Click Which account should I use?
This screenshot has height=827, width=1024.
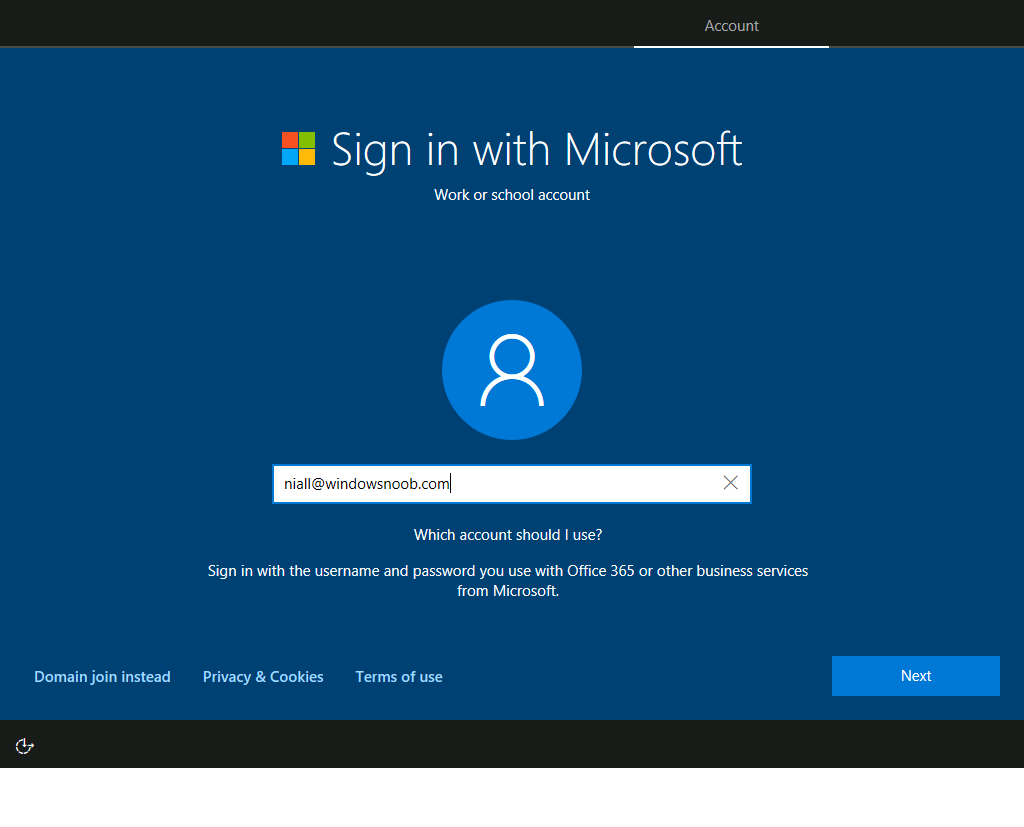tap(508, 535)
